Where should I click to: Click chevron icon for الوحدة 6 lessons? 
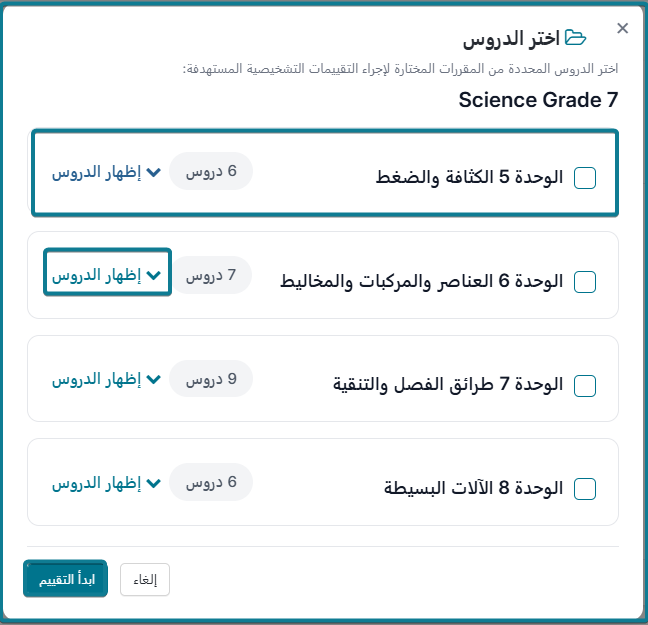[x=154, y=275]
